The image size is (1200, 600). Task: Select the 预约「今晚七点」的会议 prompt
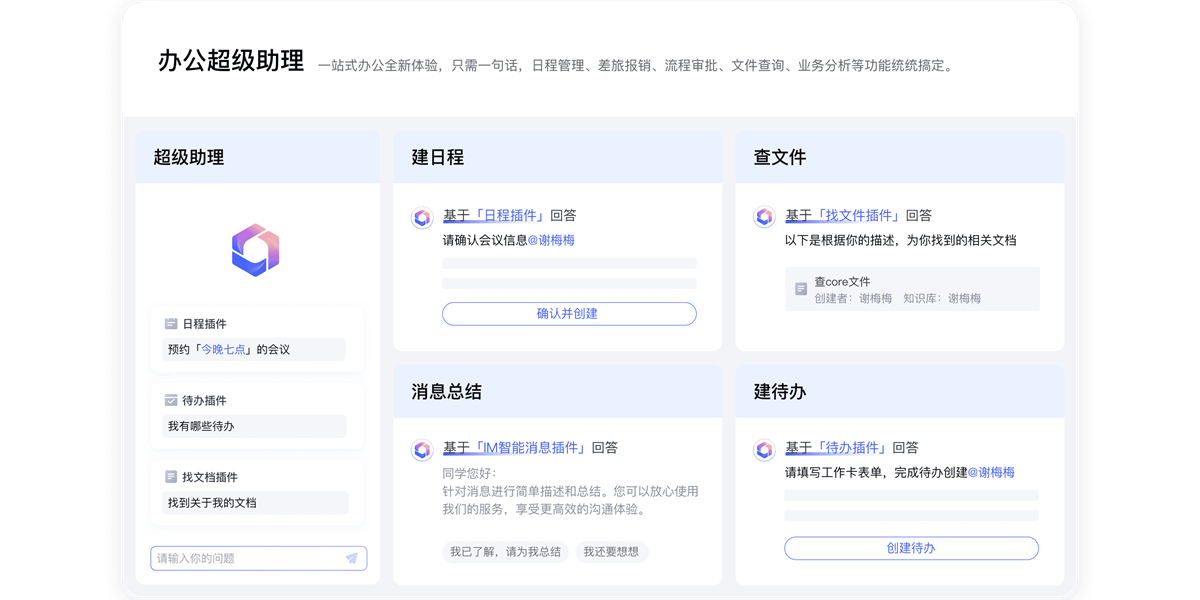[x=254, y=350]
